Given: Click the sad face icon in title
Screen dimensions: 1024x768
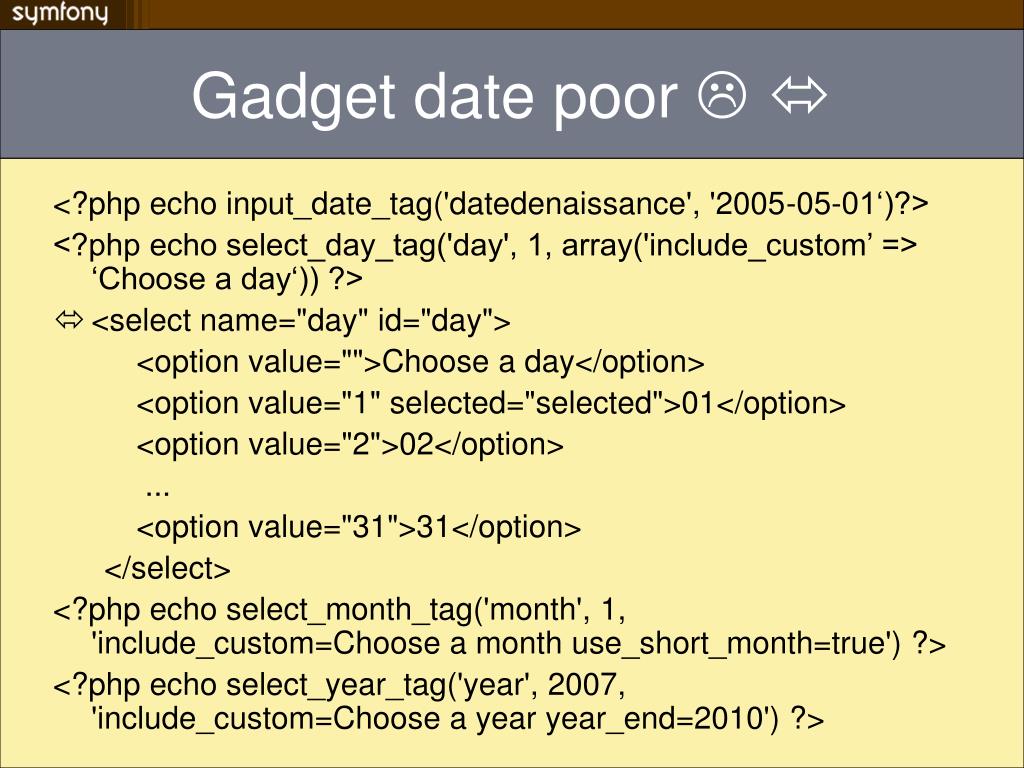Looking at the screenshot, I should [x=722, y=95].
